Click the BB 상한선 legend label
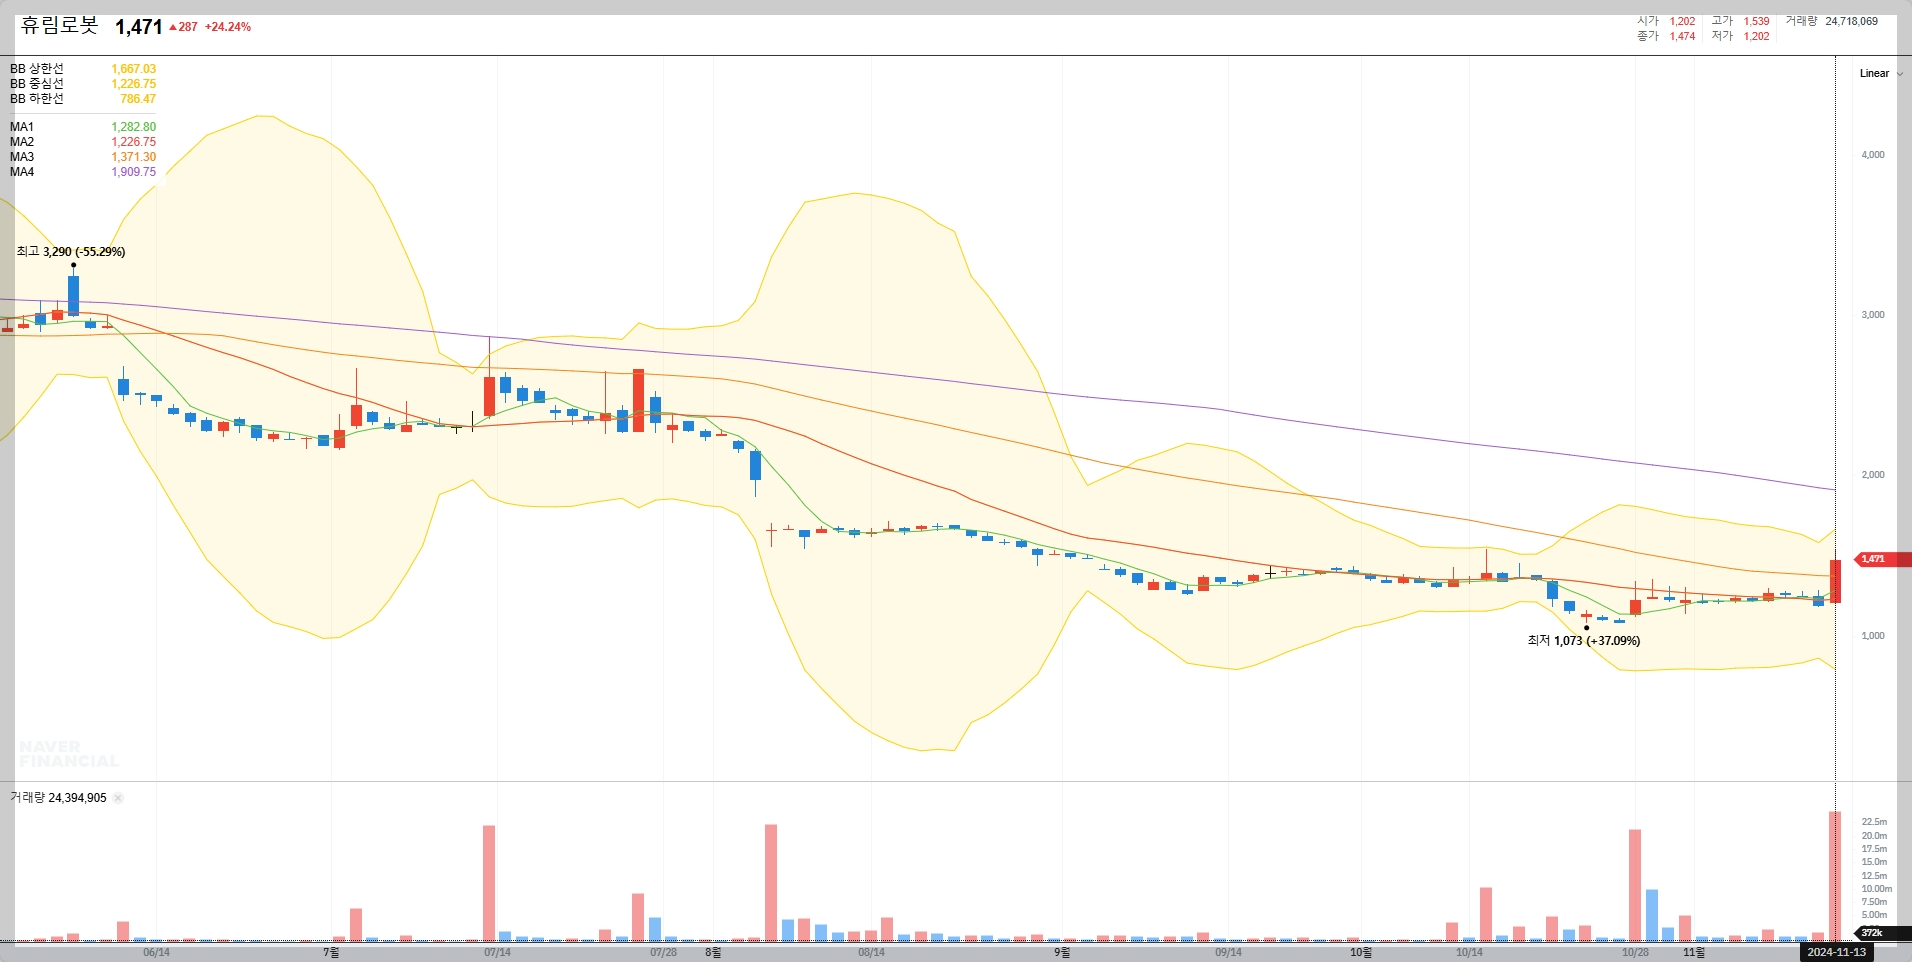The width and height of the screenshot is (1912, 962). 37,69
